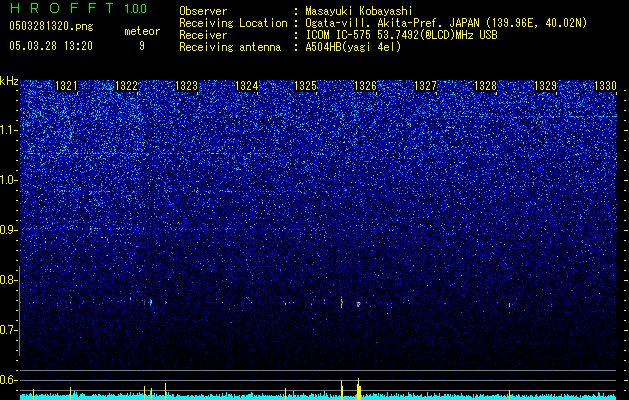
Task: Click the HROFFT 1.0.0 title text
Action: pos(78,8)
